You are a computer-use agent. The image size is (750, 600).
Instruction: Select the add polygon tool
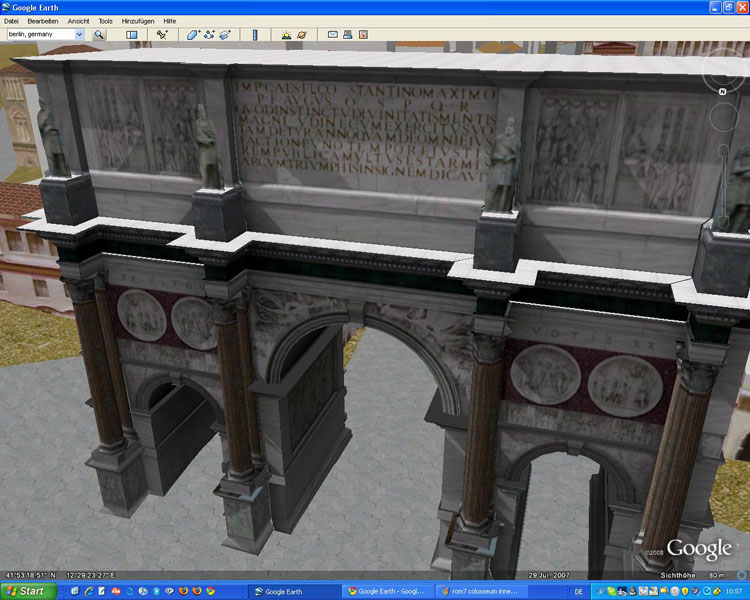[x=193, y=34]
